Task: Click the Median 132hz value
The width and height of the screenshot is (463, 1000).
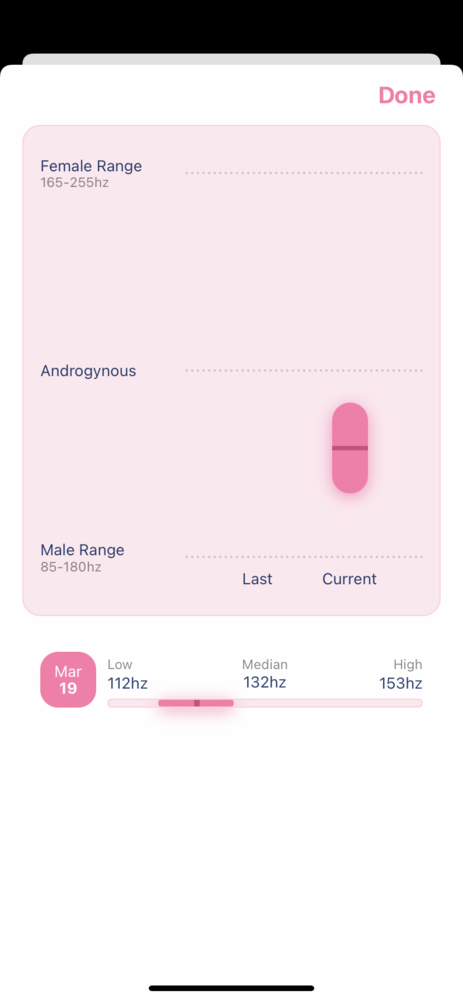Action: pos(265,682)
